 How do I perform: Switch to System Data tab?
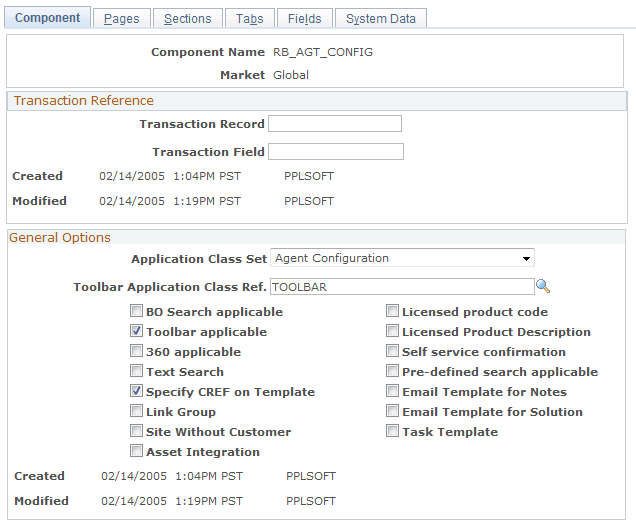pyautogui.click(x=380, y=19)
